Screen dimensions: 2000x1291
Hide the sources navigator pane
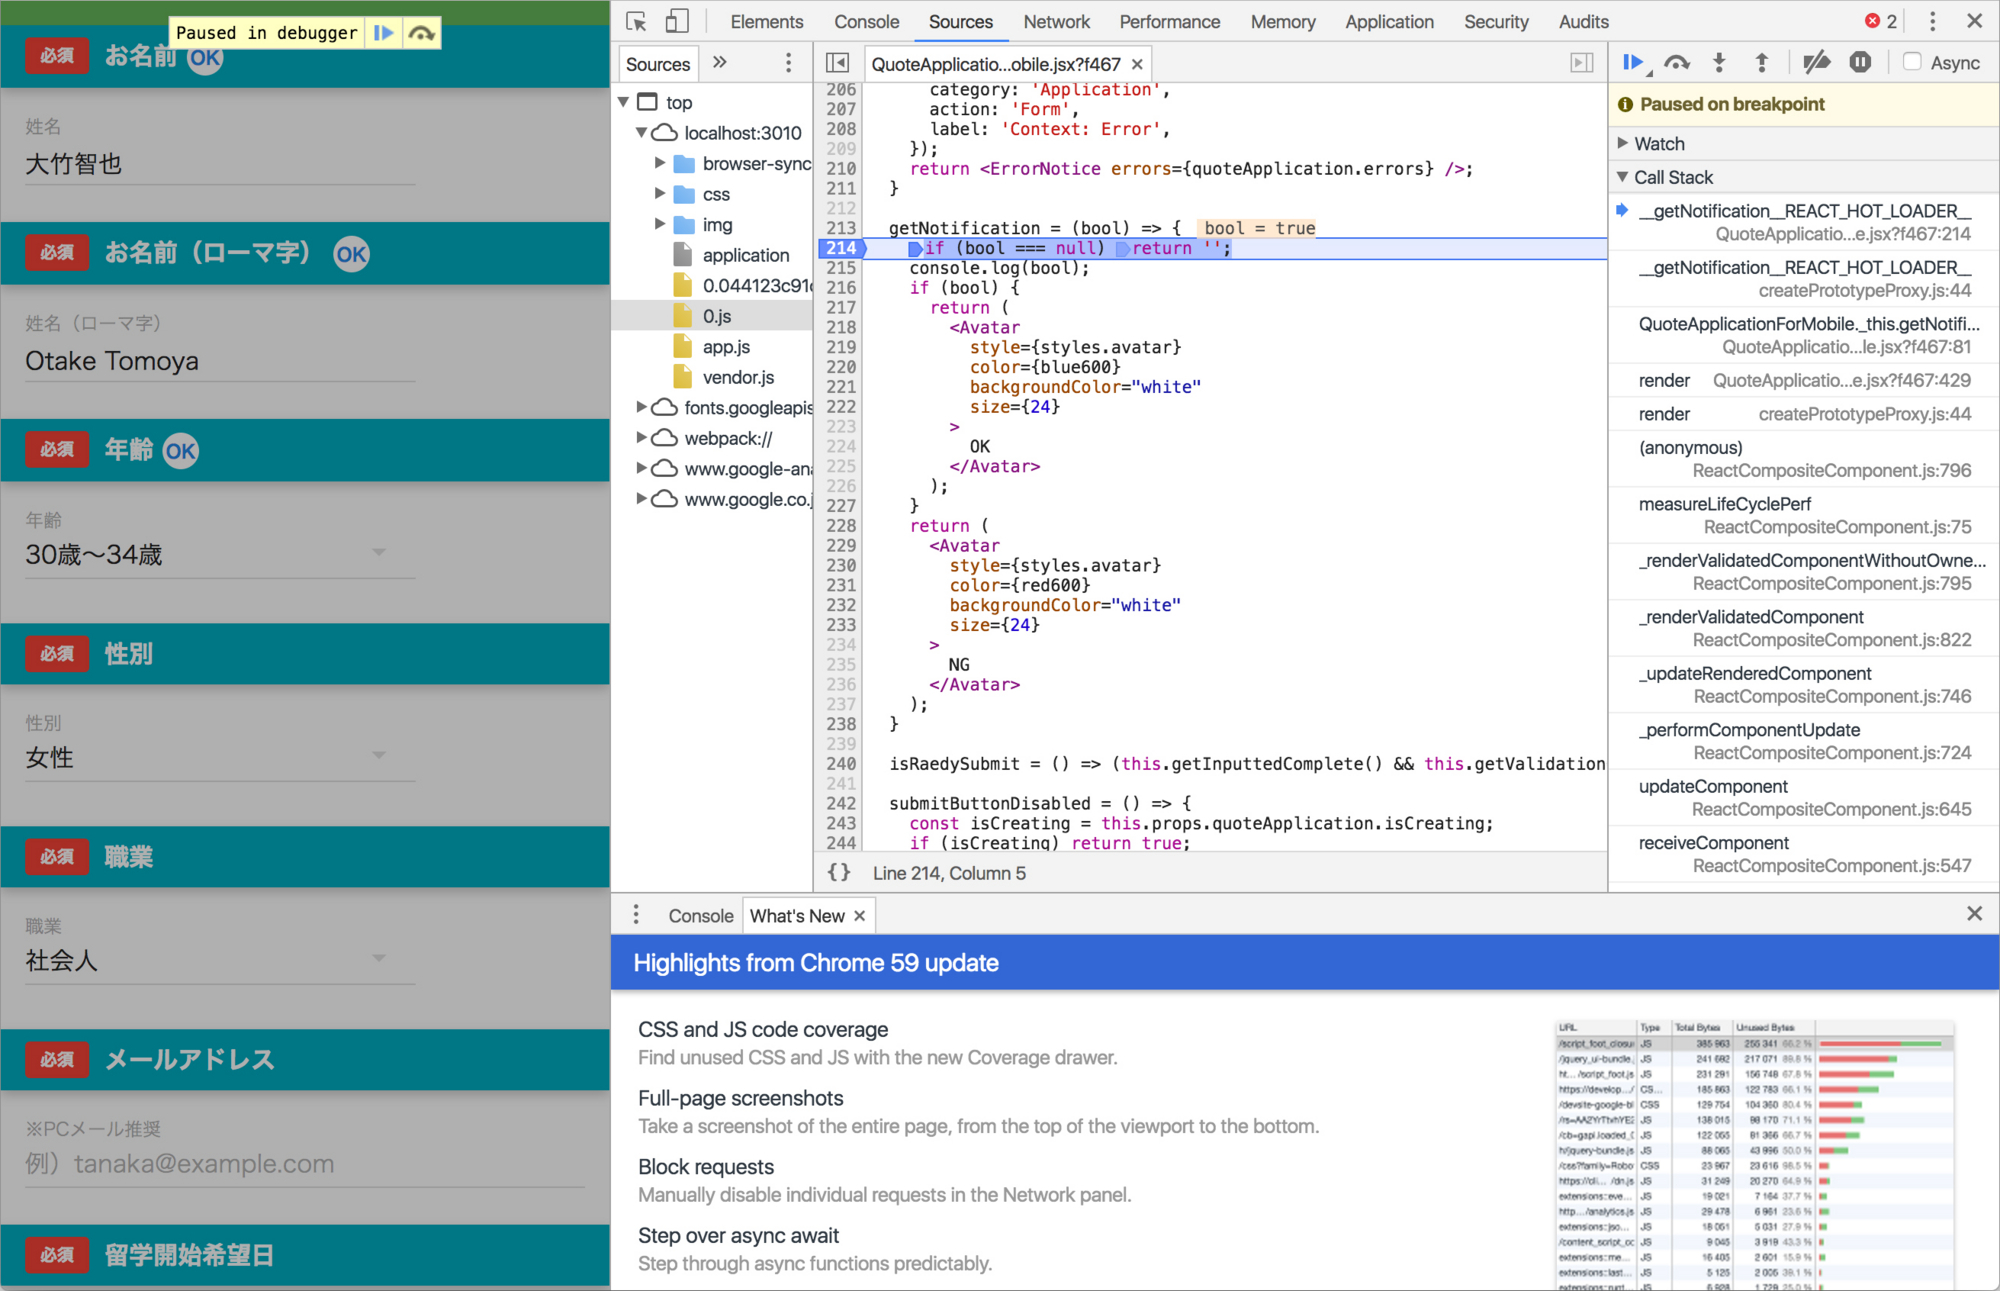tap(838, 63)
